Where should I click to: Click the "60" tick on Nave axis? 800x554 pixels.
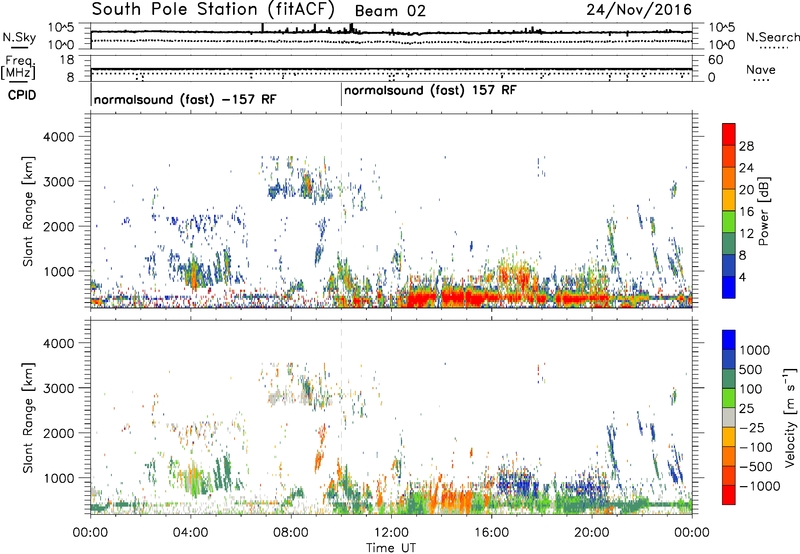(x=715, y=60)
